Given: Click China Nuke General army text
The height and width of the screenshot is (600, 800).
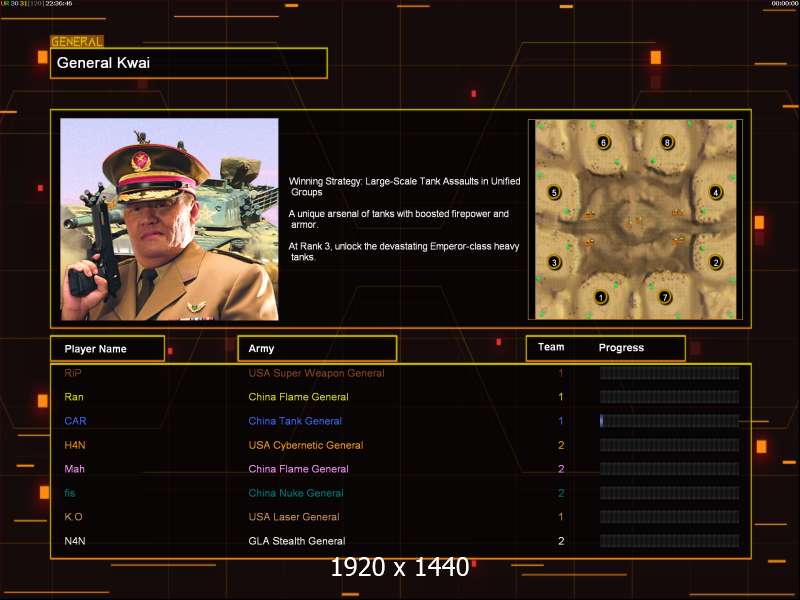Looking at the screenshot, I should pyautogui.click(x=296, y=493).
